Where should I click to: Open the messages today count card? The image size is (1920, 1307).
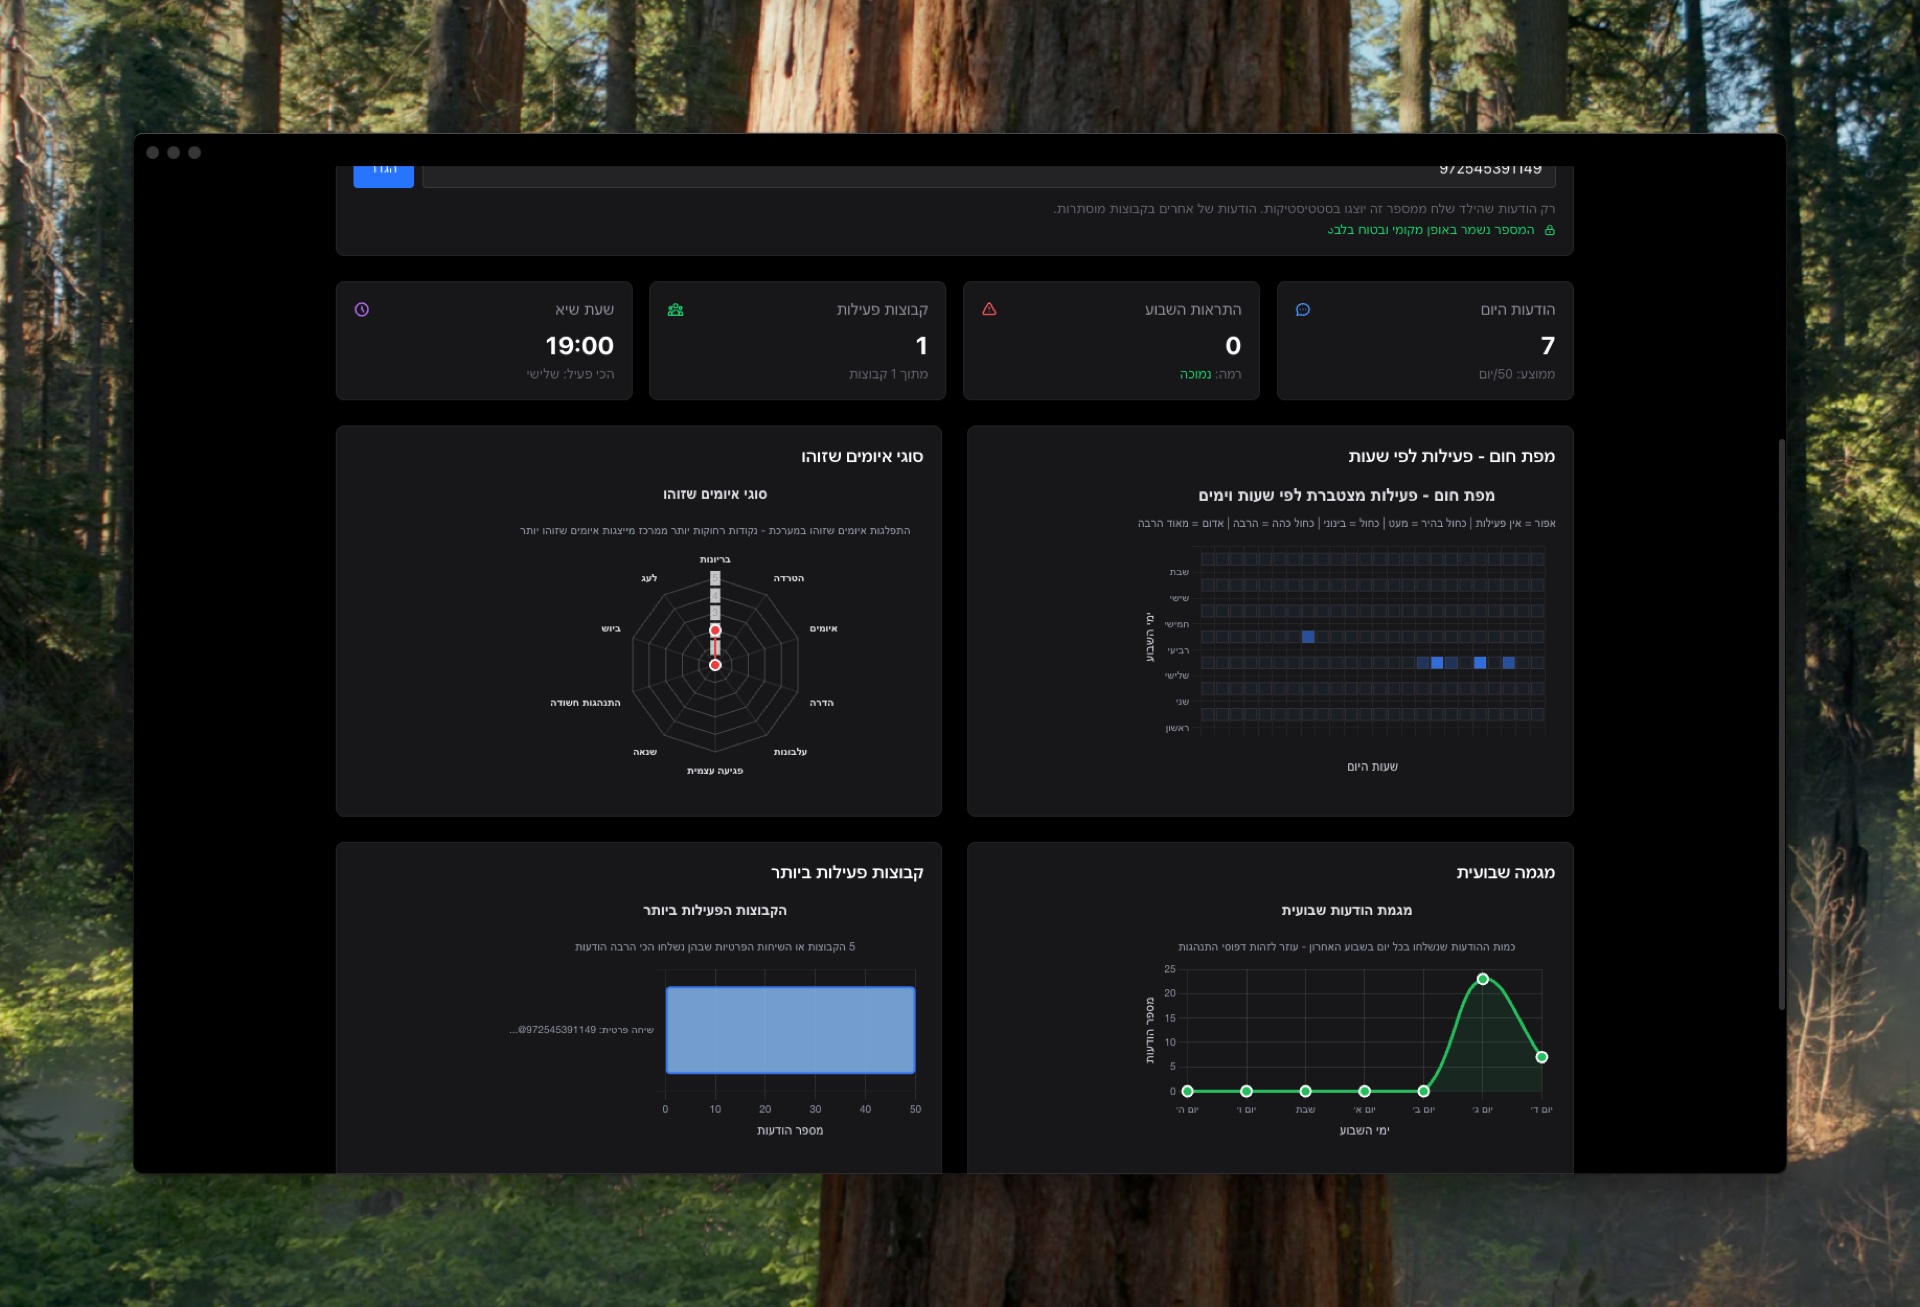point(1424,341)
